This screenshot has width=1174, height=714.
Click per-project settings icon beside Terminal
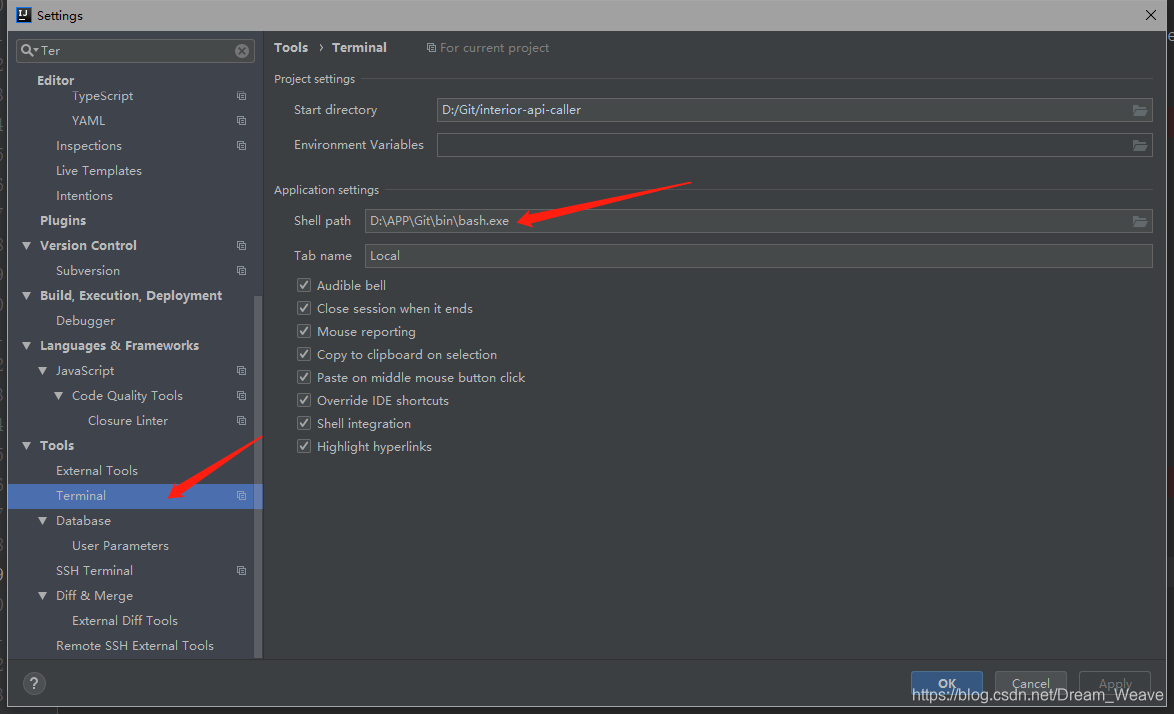pyautogui.click(x=241, y=495)
